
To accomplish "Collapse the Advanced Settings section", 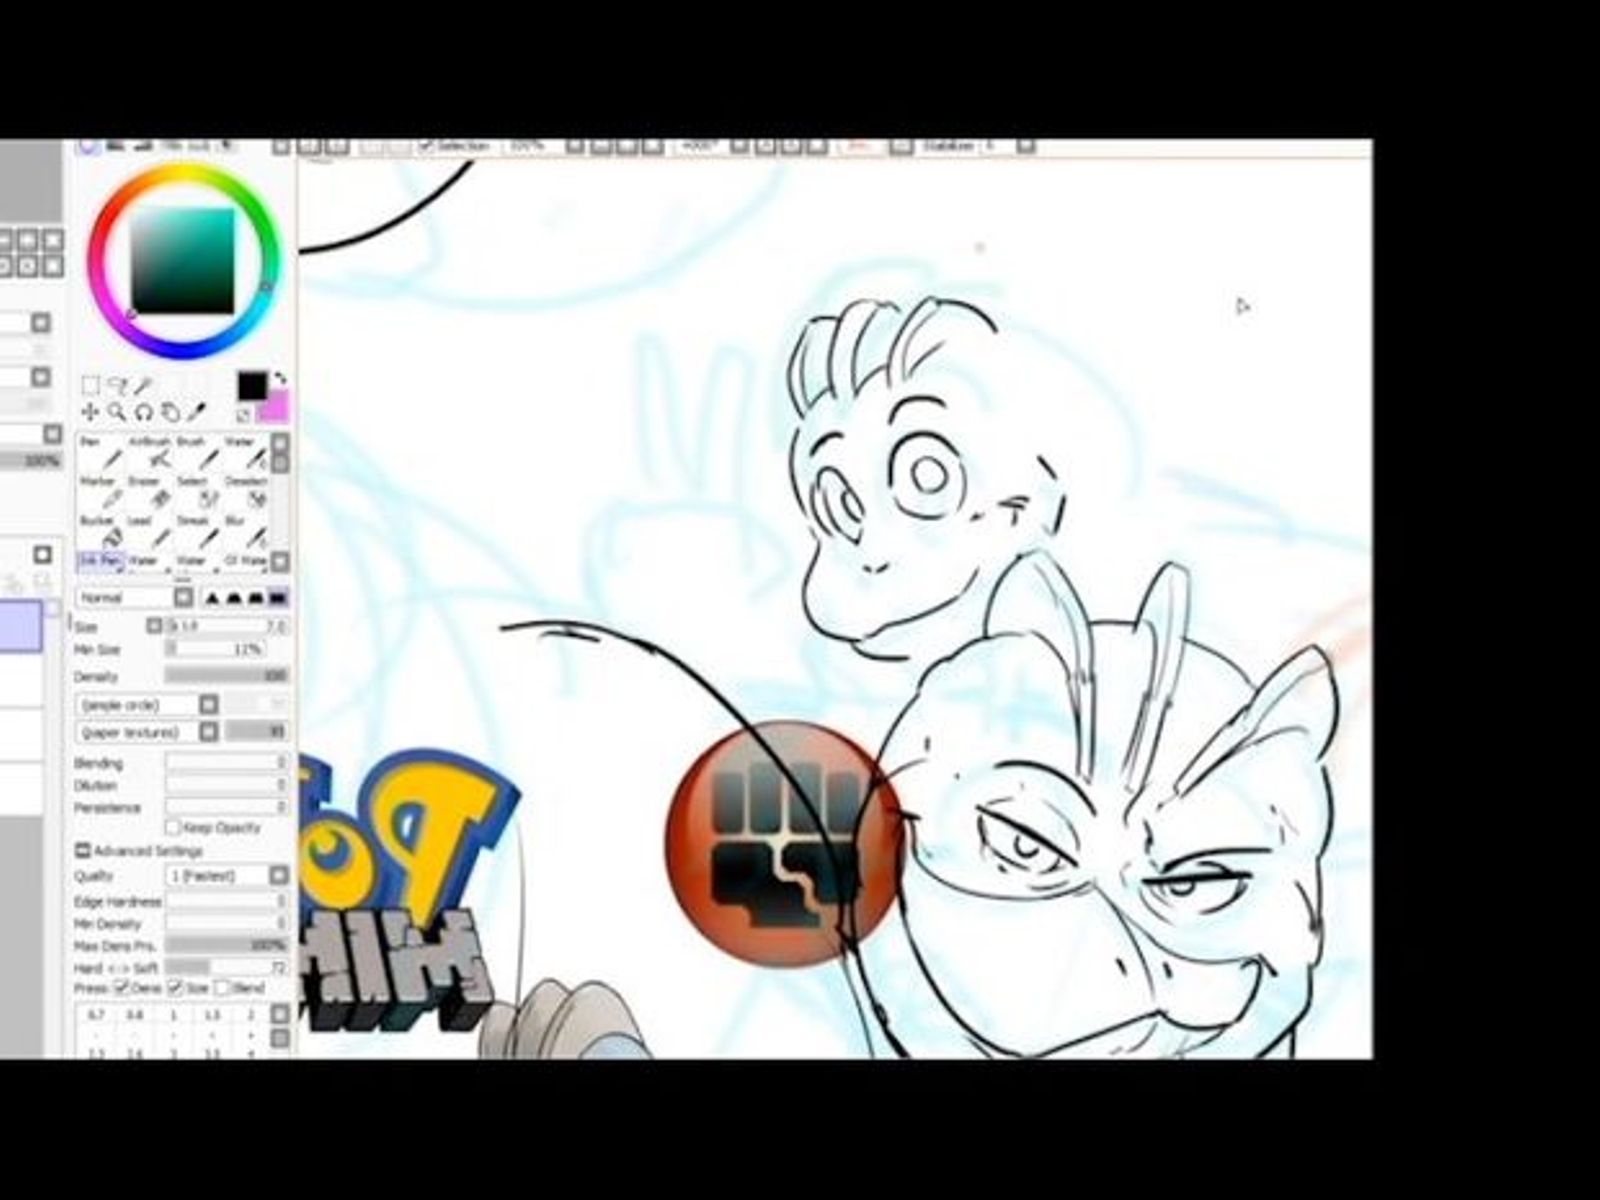I will tap(83, 851).
